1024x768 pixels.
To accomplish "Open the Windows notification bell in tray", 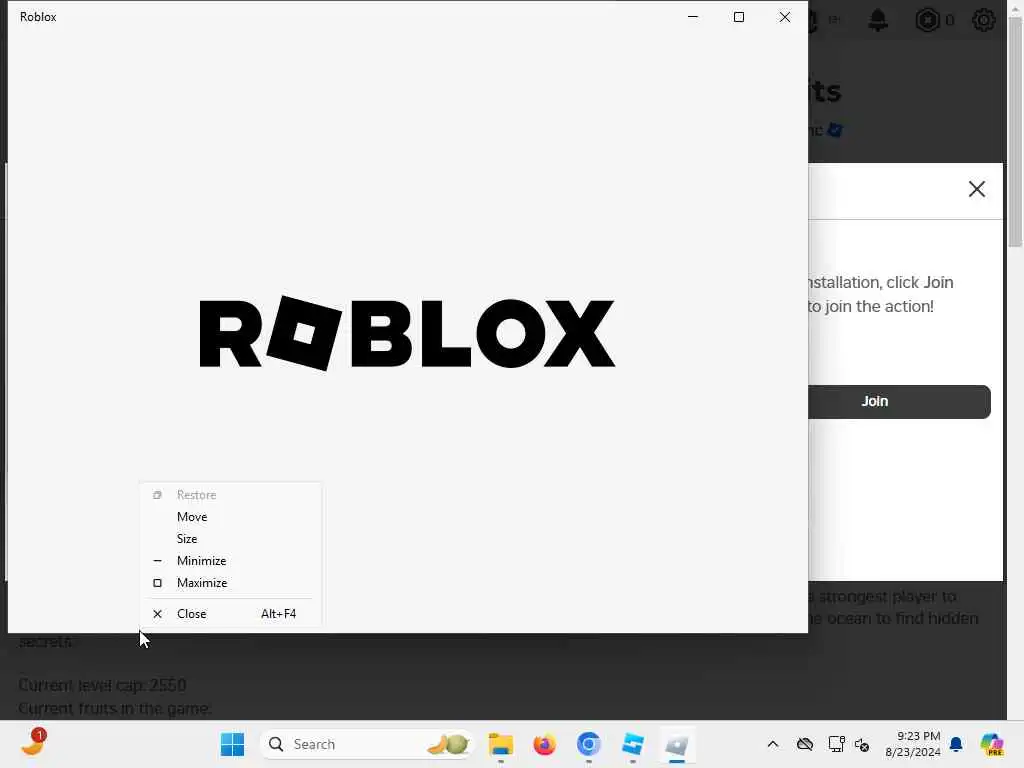I will point(956,744).
